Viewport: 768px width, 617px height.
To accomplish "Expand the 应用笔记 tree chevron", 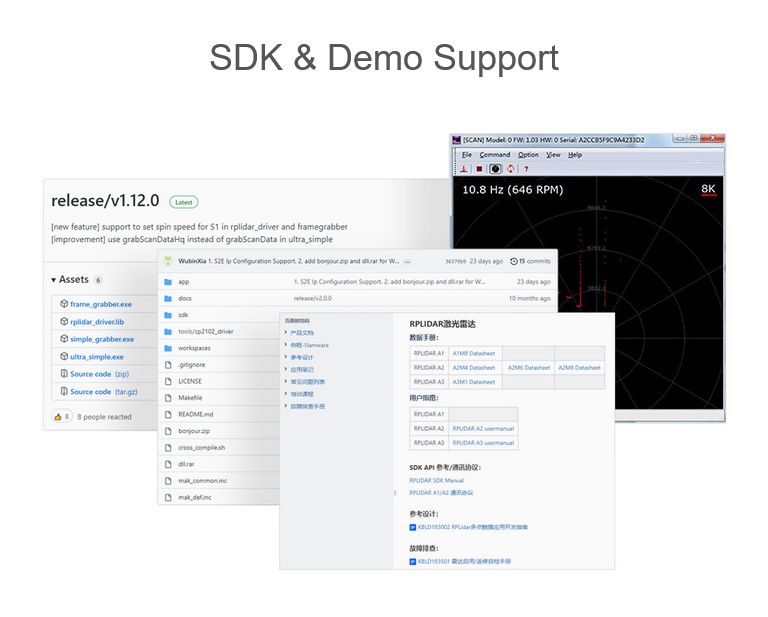I will pyautogui.click(x=286, y=369).
